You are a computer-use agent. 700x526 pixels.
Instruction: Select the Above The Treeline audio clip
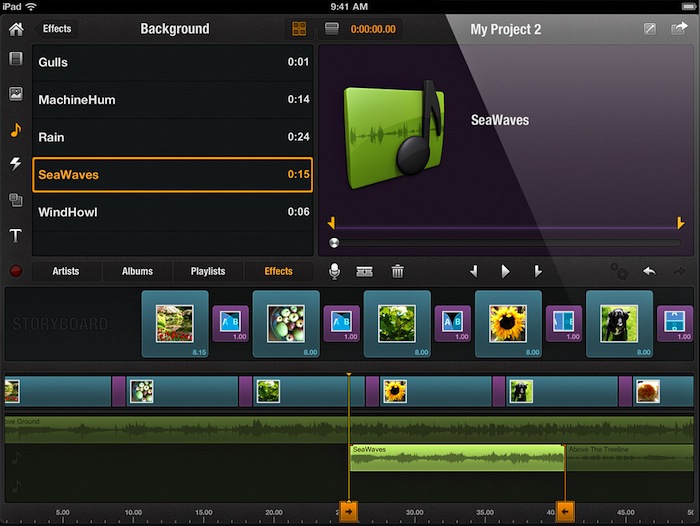(630, 458)
